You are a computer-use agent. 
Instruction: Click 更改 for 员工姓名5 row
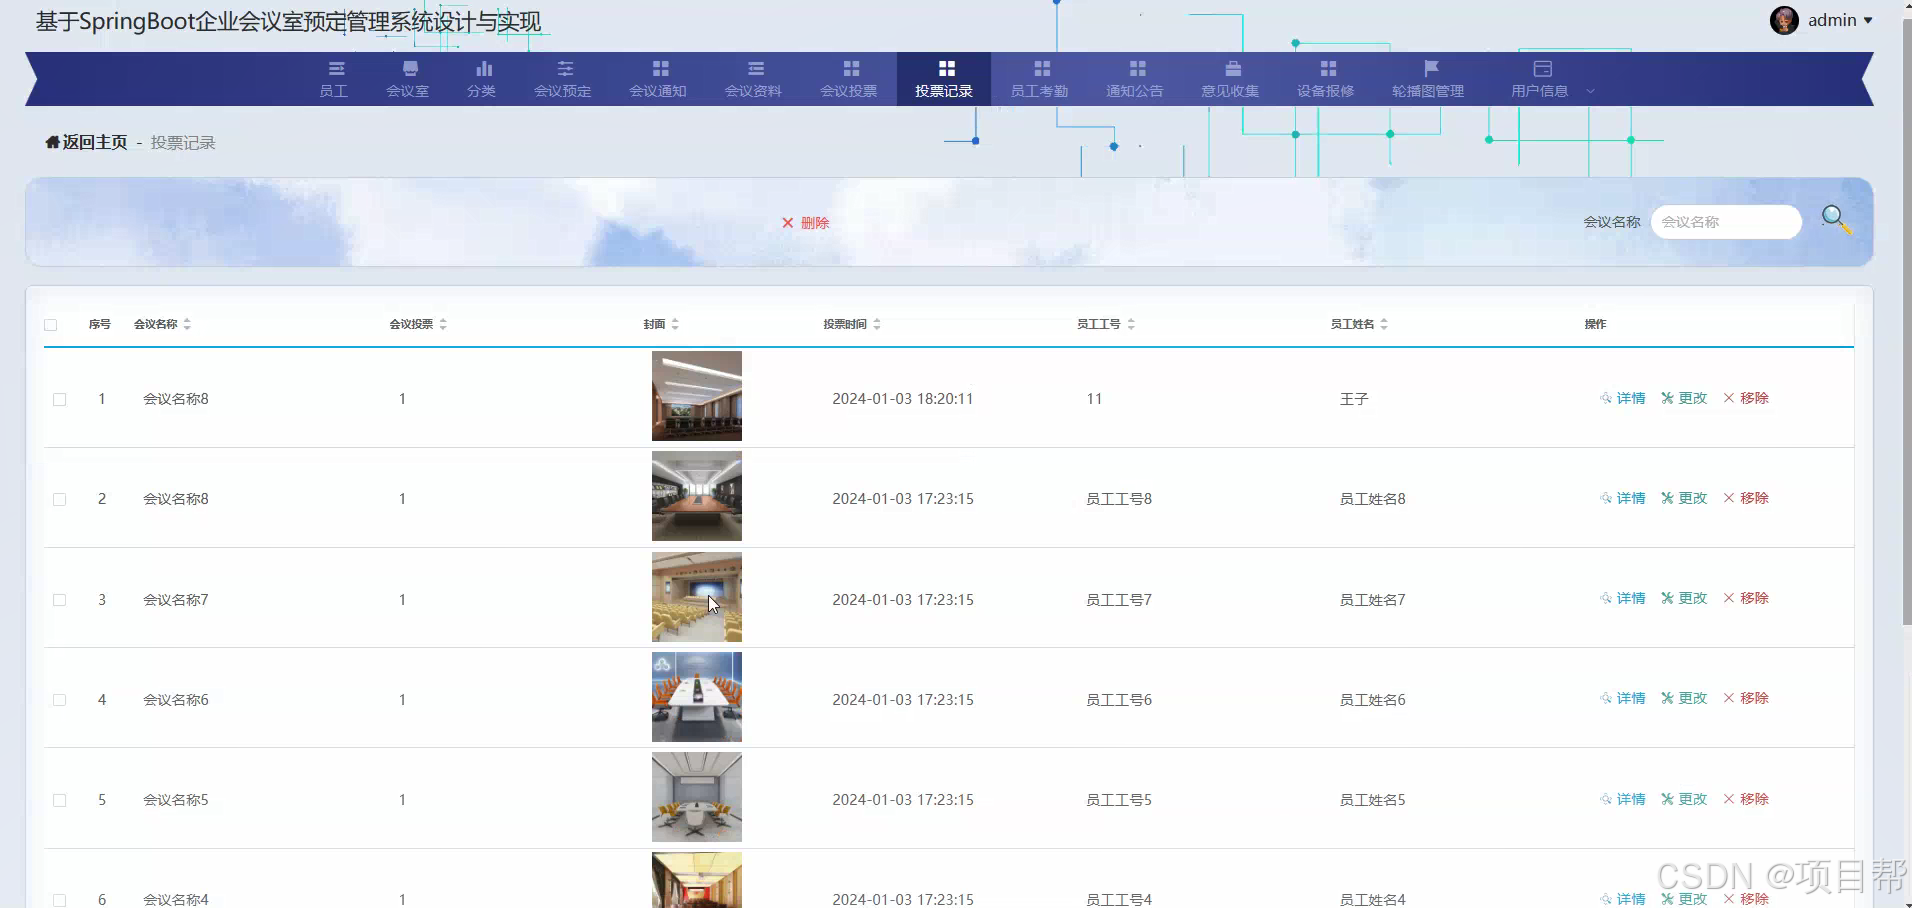(1684, 799)
